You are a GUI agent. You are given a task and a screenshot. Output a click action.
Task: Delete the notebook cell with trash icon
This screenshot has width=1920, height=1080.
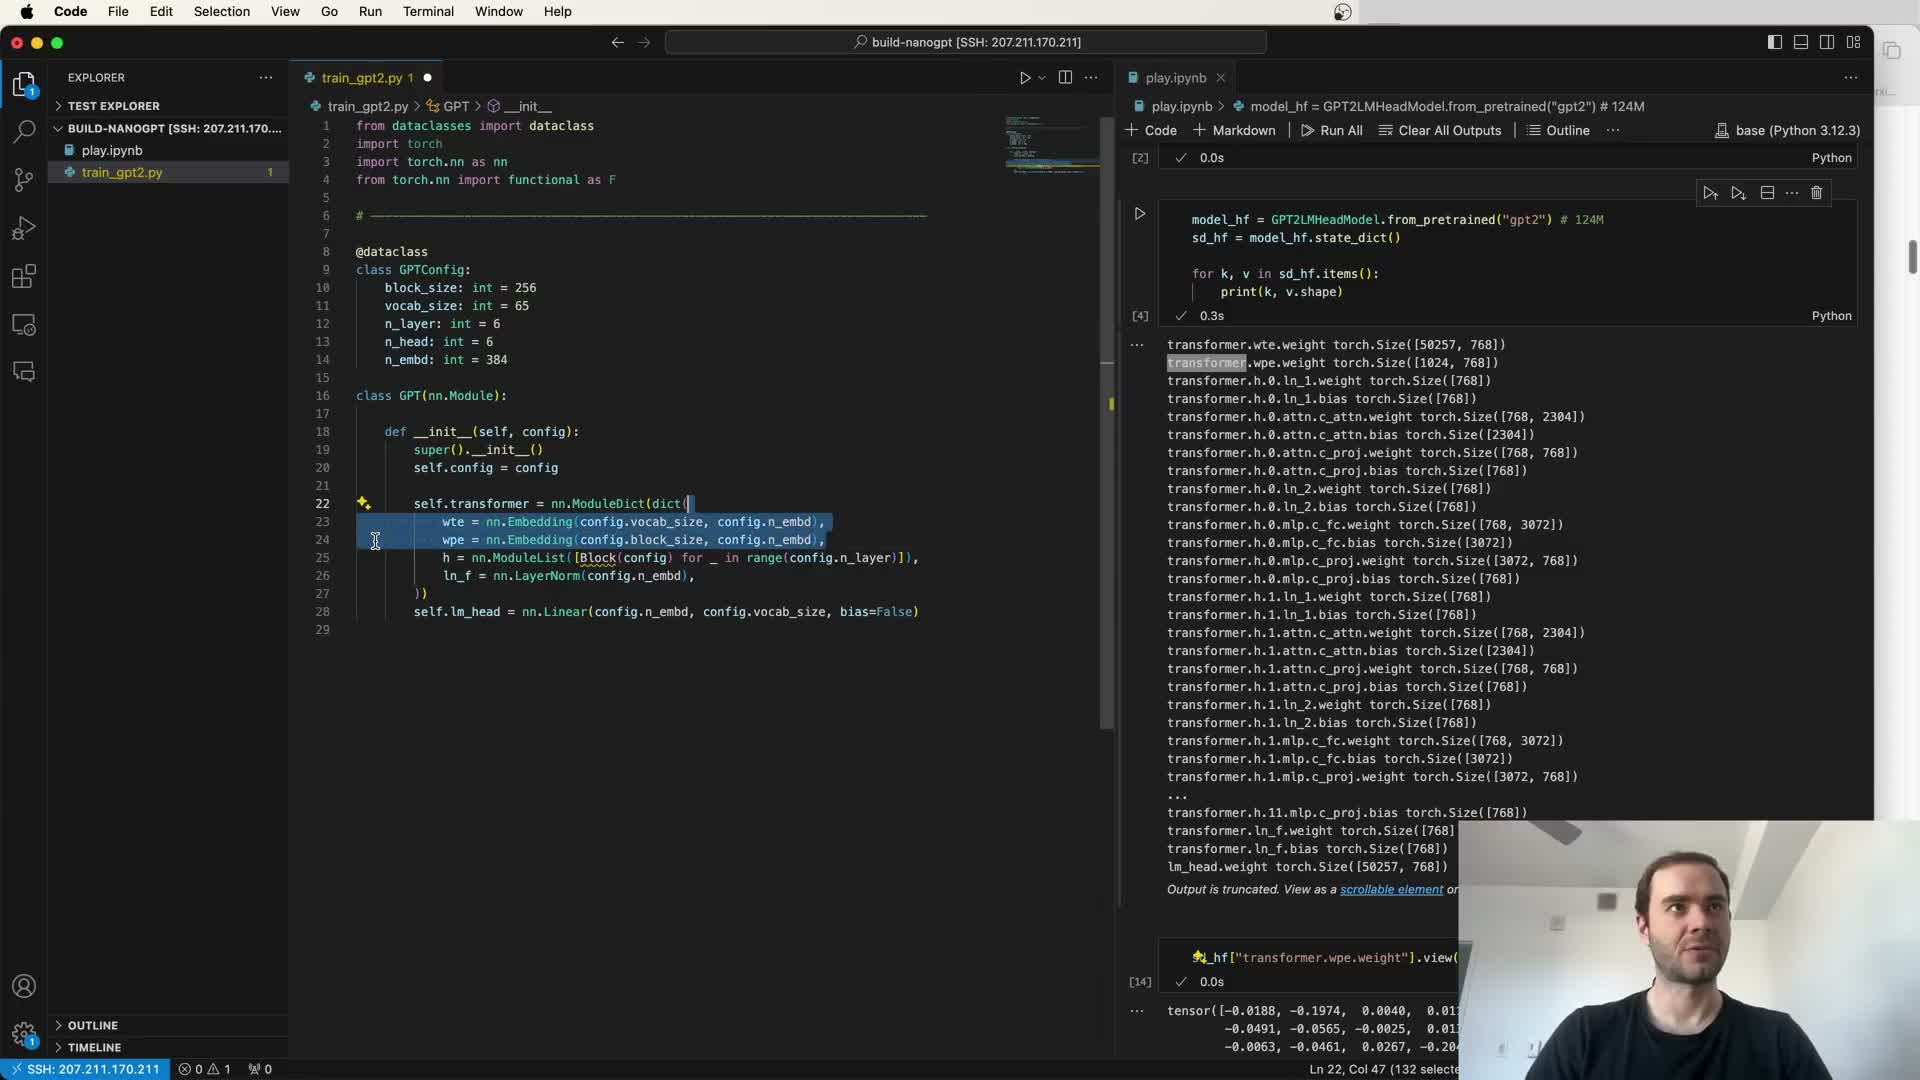pyautogui.click(x=1816, y=193)
